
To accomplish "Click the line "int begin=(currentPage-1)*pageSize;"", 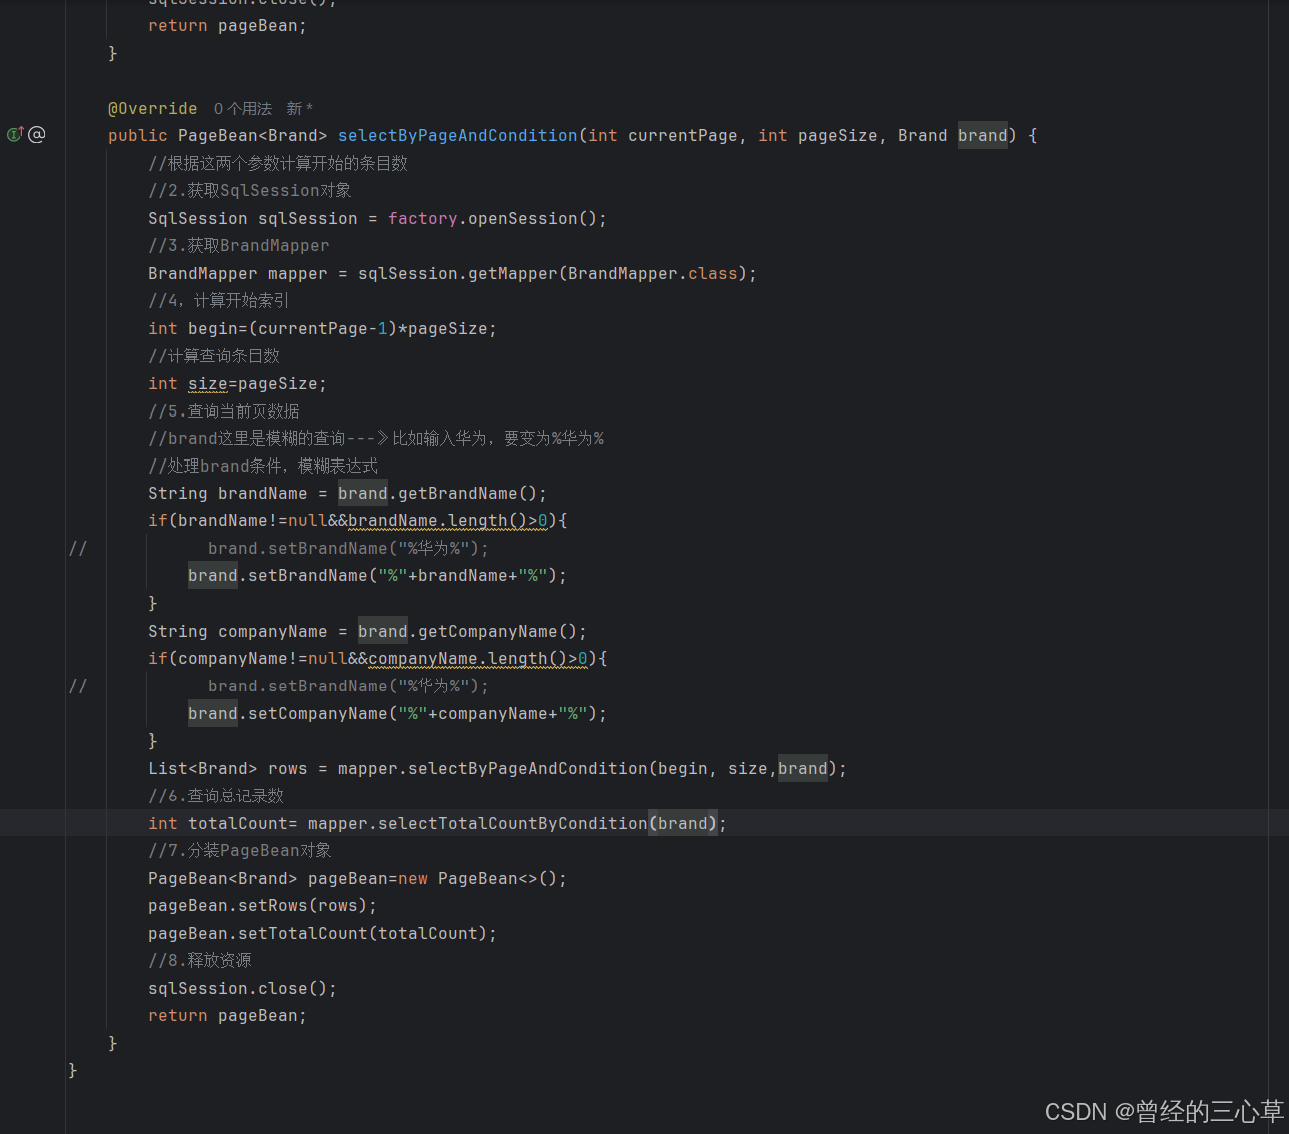I will click(322, 328).
